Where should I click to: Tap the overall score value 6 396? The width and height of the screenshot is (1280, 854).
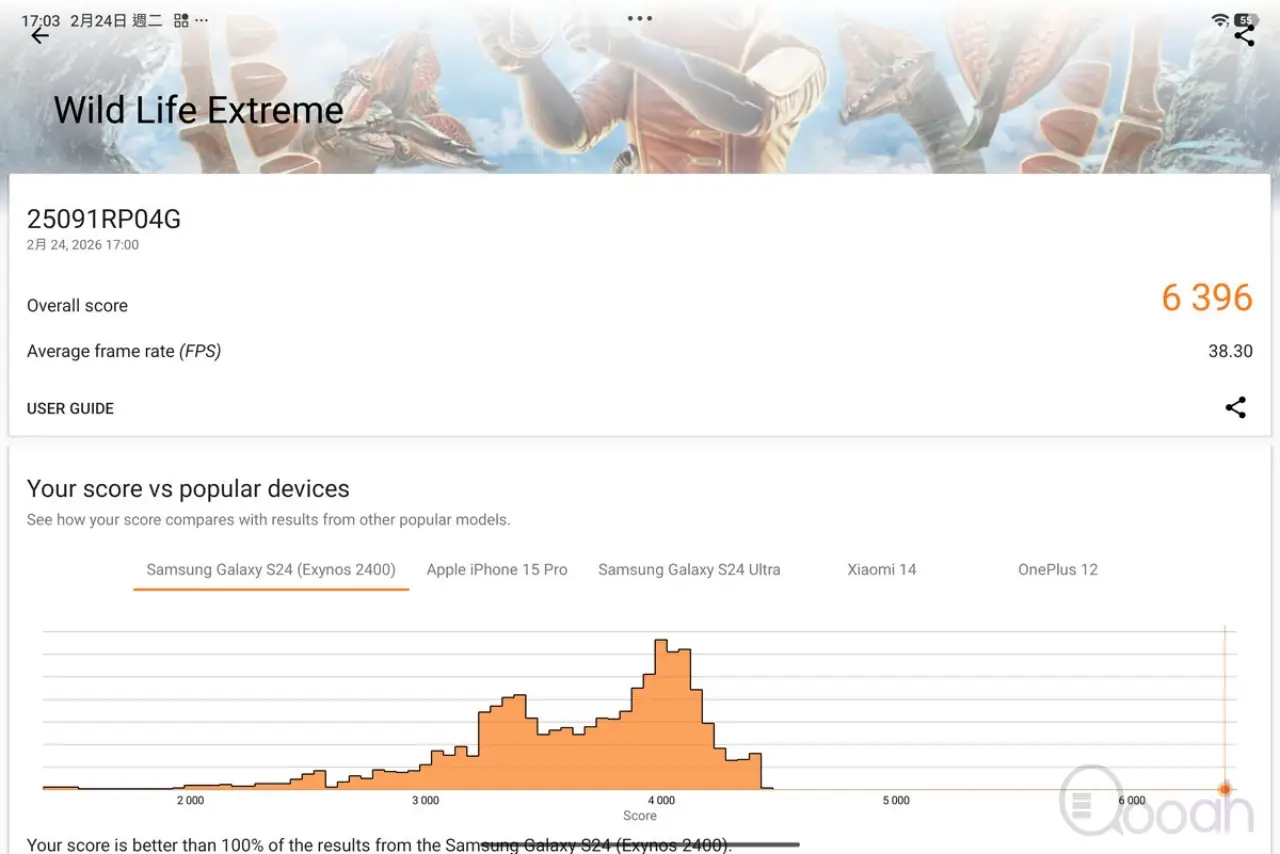click(x=1207, y=298)
